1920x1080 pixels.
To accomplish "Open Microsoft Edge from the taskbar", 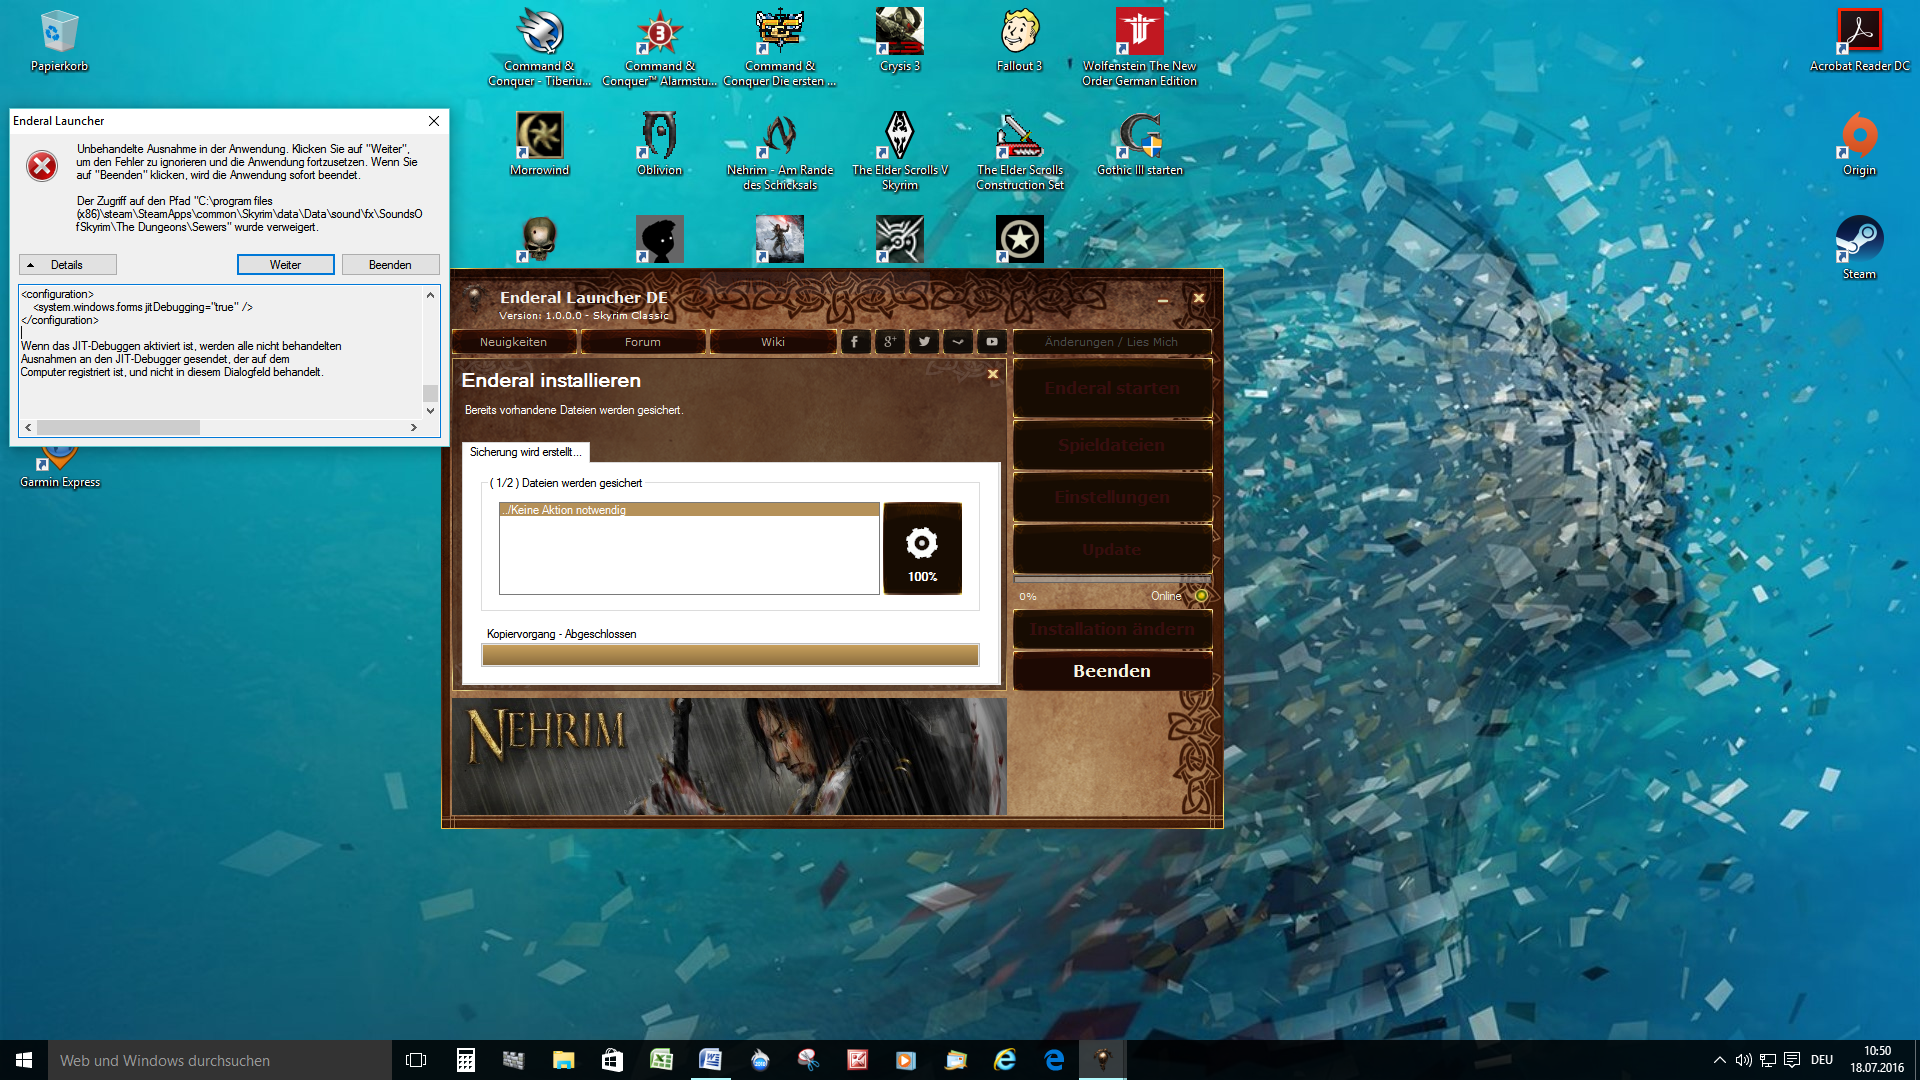I will pyautogui.click(x=1054, y=1060).
